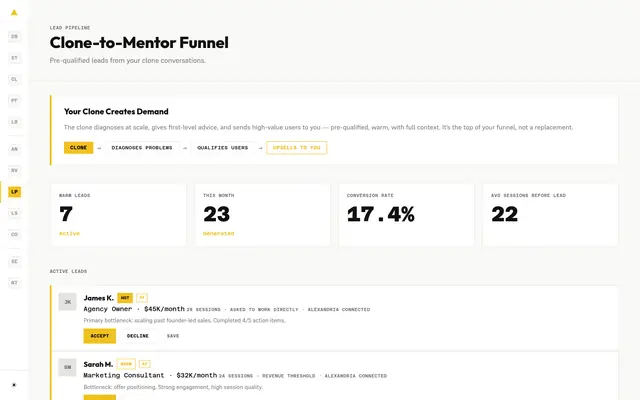Click the "LEAD PIPELINE" breadcrumb label
The image size is (640, 400).
click(70, 28)
